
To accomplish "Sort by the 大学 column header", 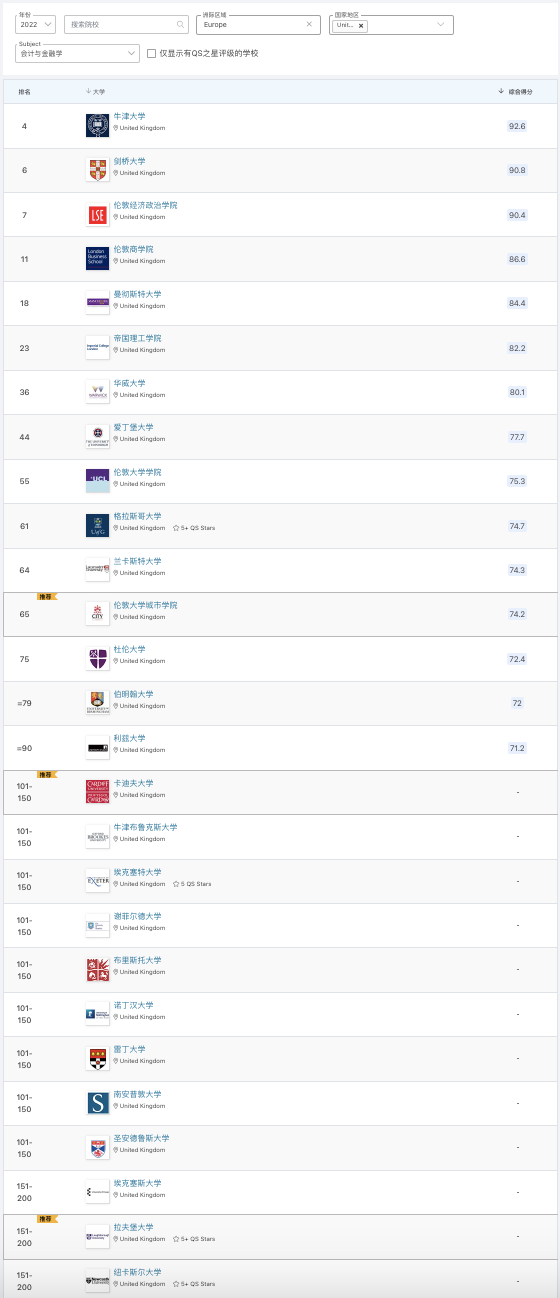I will click(x=96, y=91).
